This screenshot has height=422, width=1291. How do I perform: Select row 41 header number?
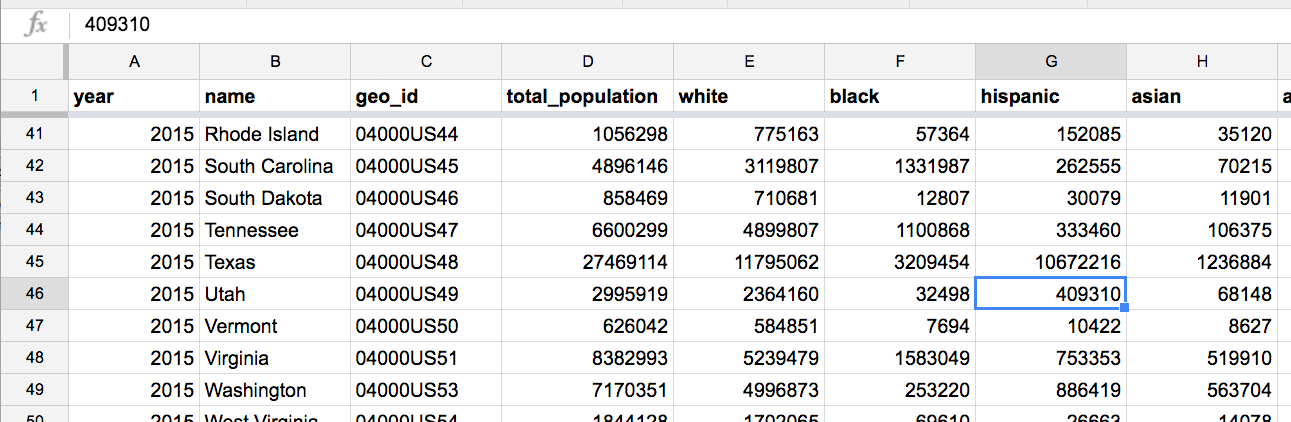click(34, 134)
